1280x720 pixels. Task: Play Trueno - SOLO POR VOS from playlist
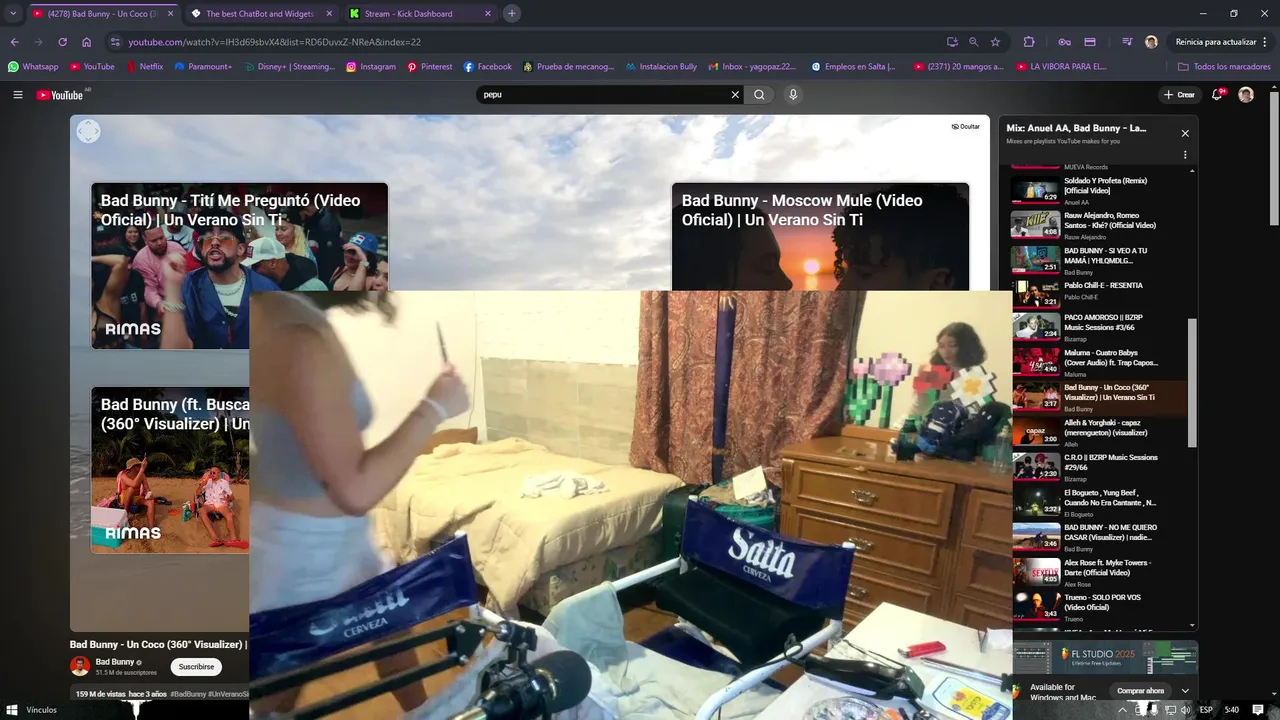coord(1098,607)
